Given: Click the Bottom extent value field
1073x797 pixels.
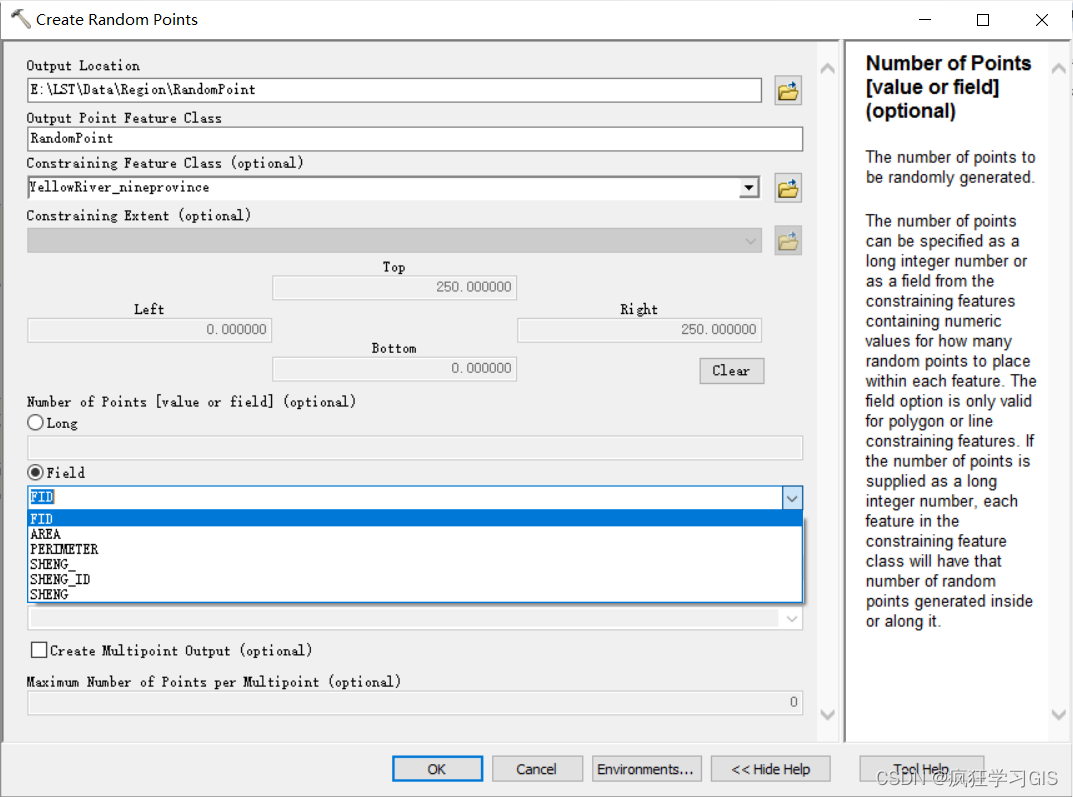Looking at the screenshot, I should (x=394, y=369).
